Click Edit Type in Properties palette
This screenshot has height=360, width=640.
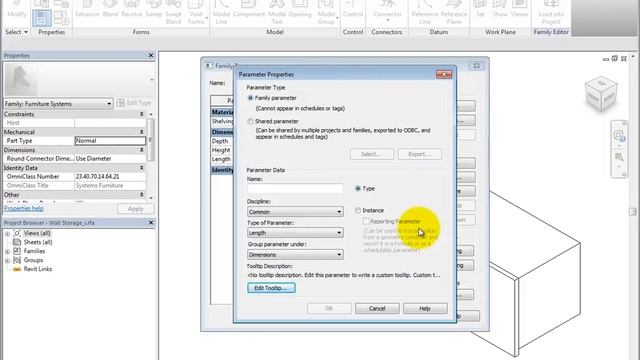click(x=134, y=103)
